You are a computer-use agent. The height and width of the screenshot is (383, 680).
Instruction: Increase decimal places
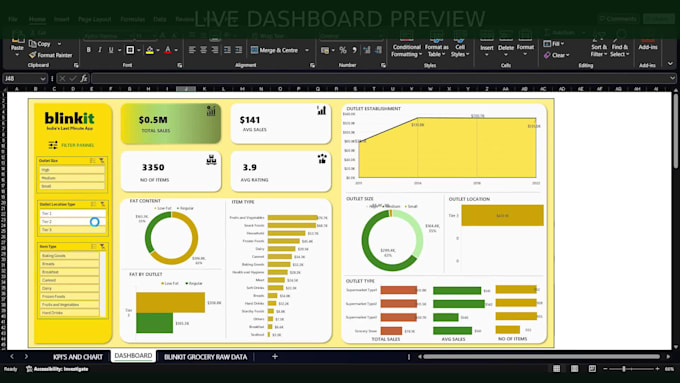367,50
